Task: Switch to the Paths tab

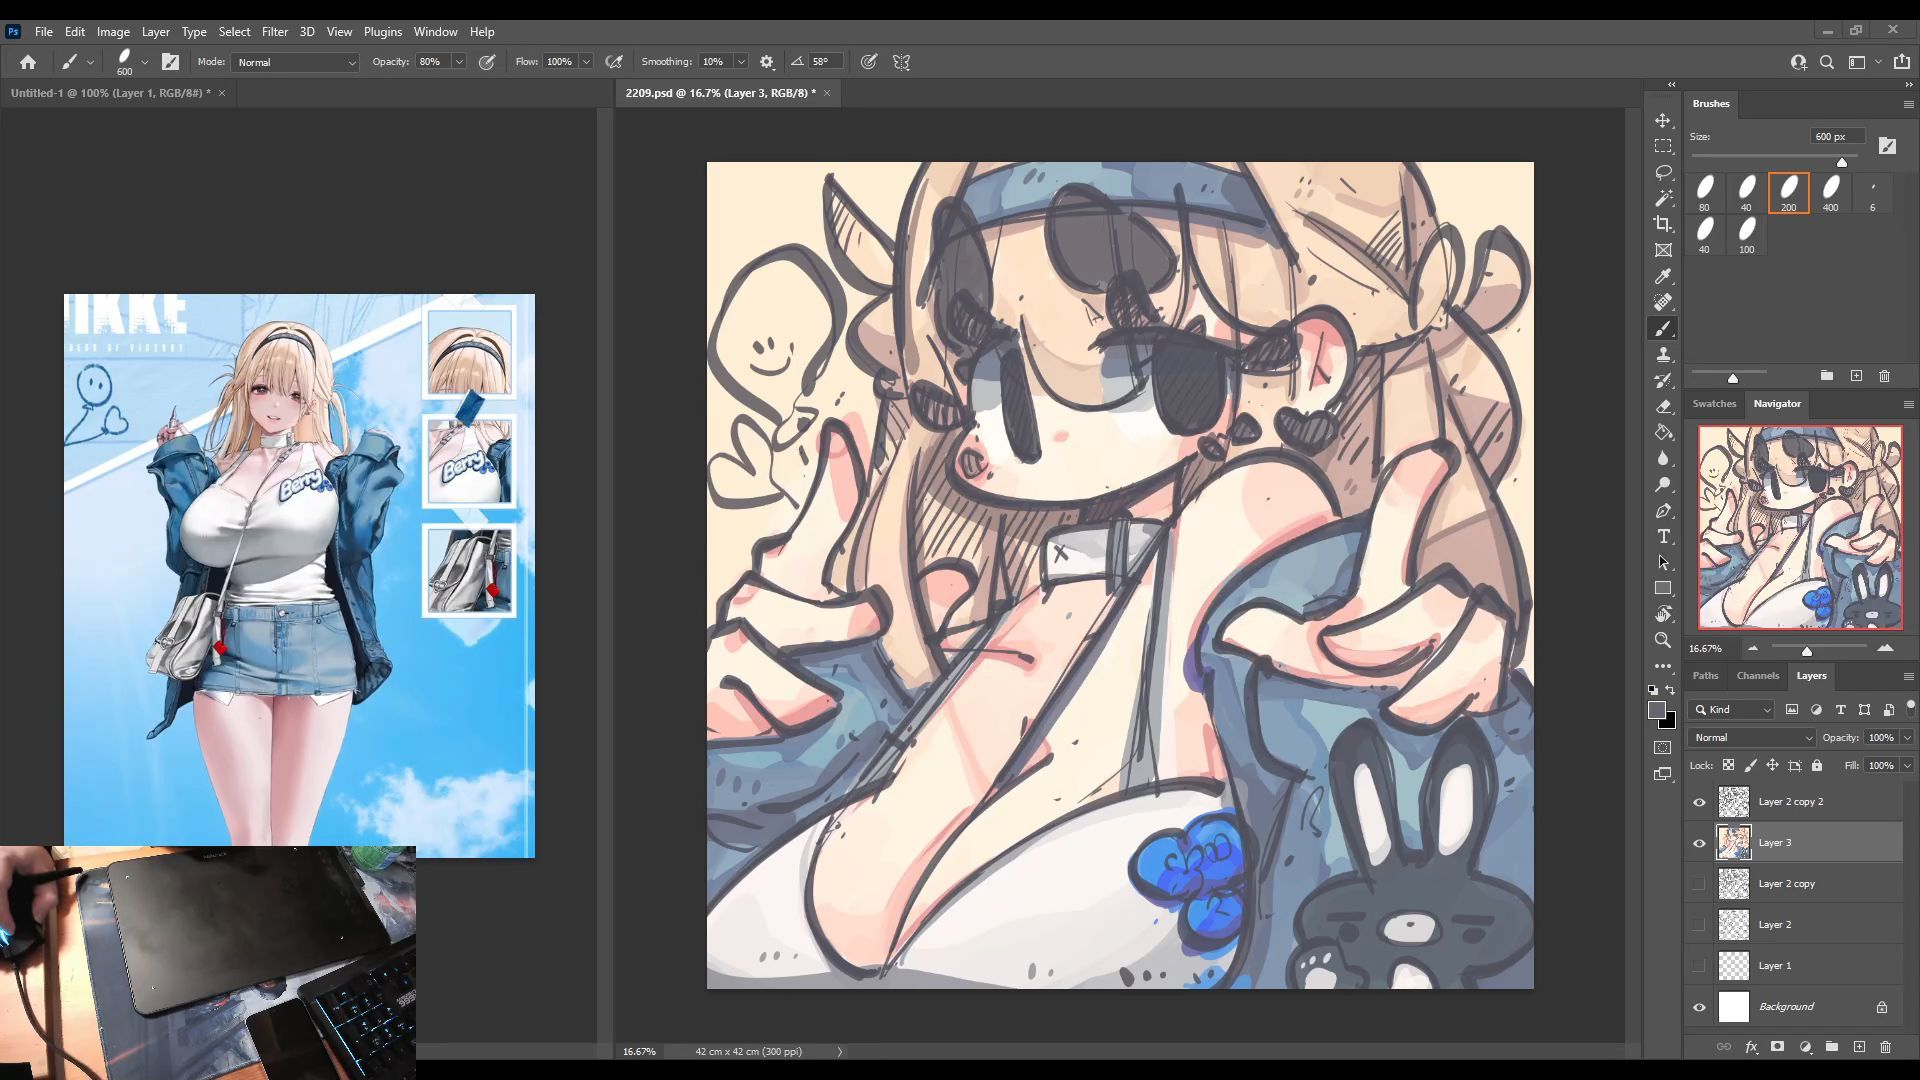Action: click(x=1705, y=676)
